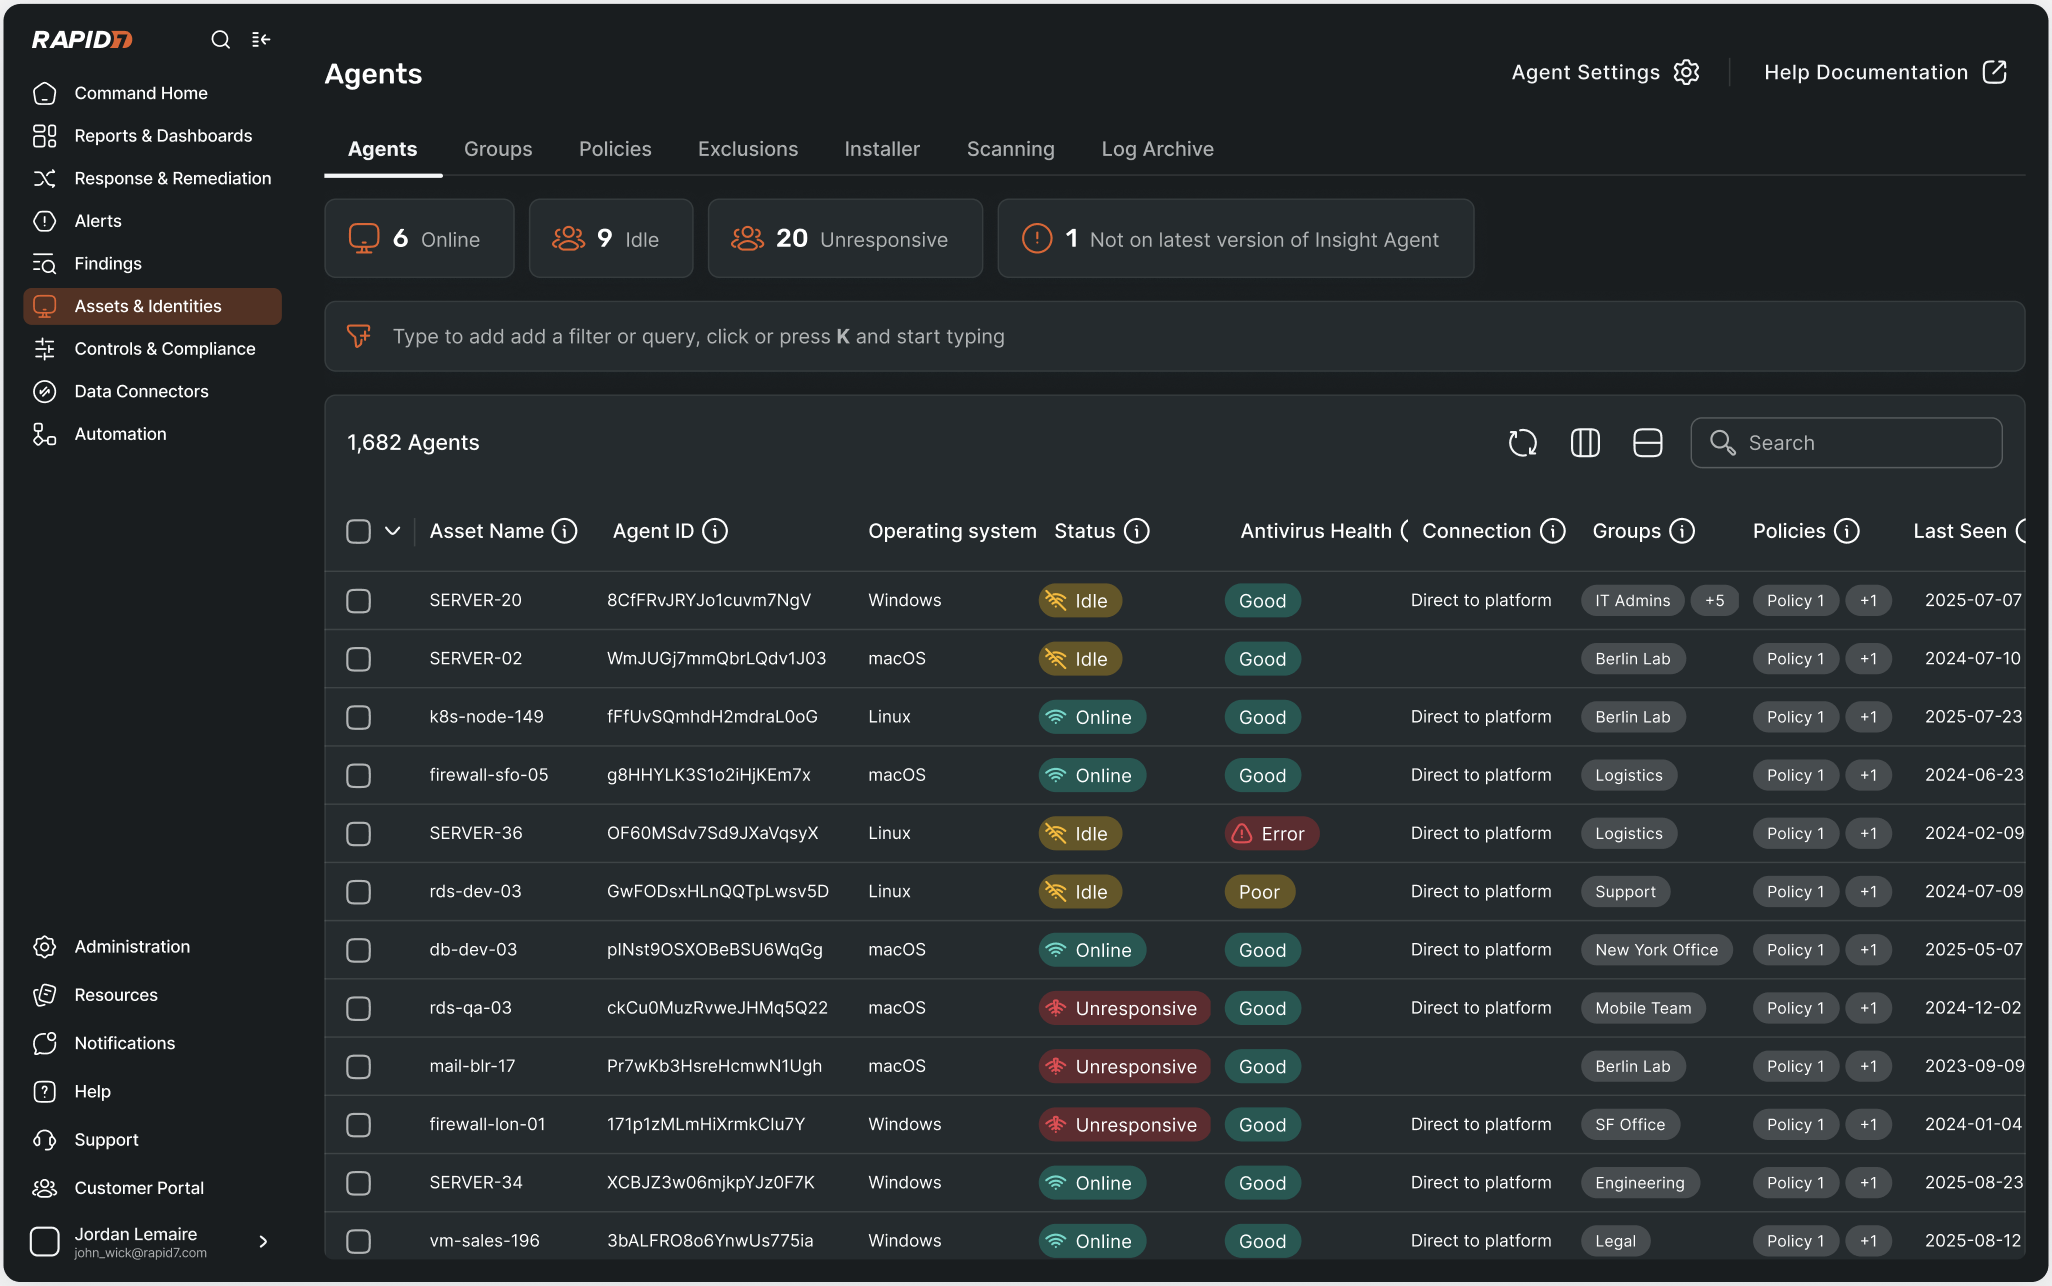Tick the checkbox for SERVER-20
The image size is (2052, 1286).
[x=358, y=601]
